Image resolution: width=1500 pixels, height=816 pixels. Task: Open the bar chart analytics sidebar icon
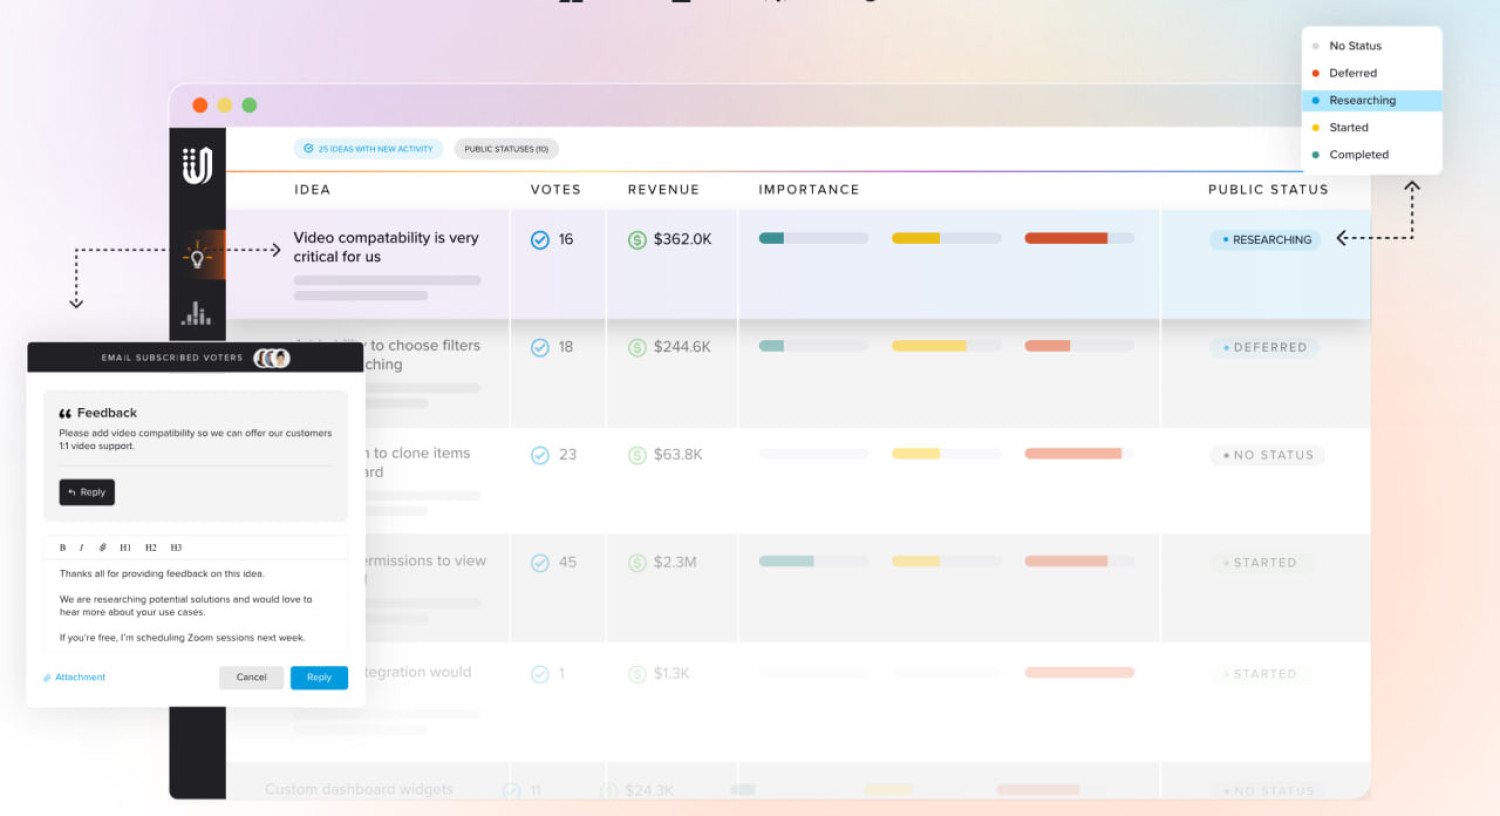click(x=197, y=315)
